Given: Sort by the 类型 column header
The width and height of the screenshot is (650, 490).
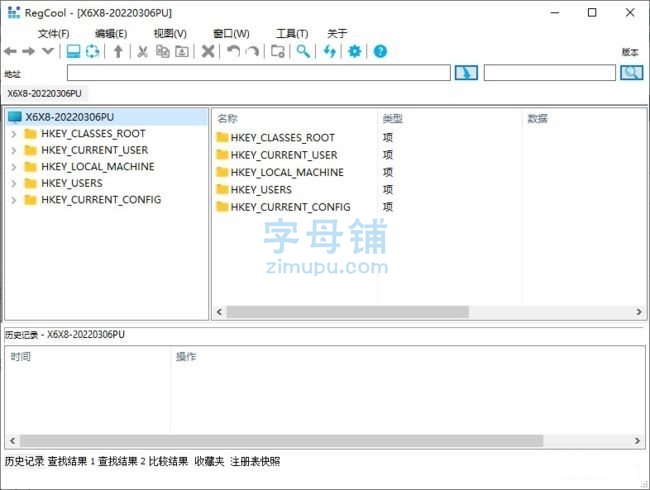Looking at the screenshot, I should pos(392,119).
